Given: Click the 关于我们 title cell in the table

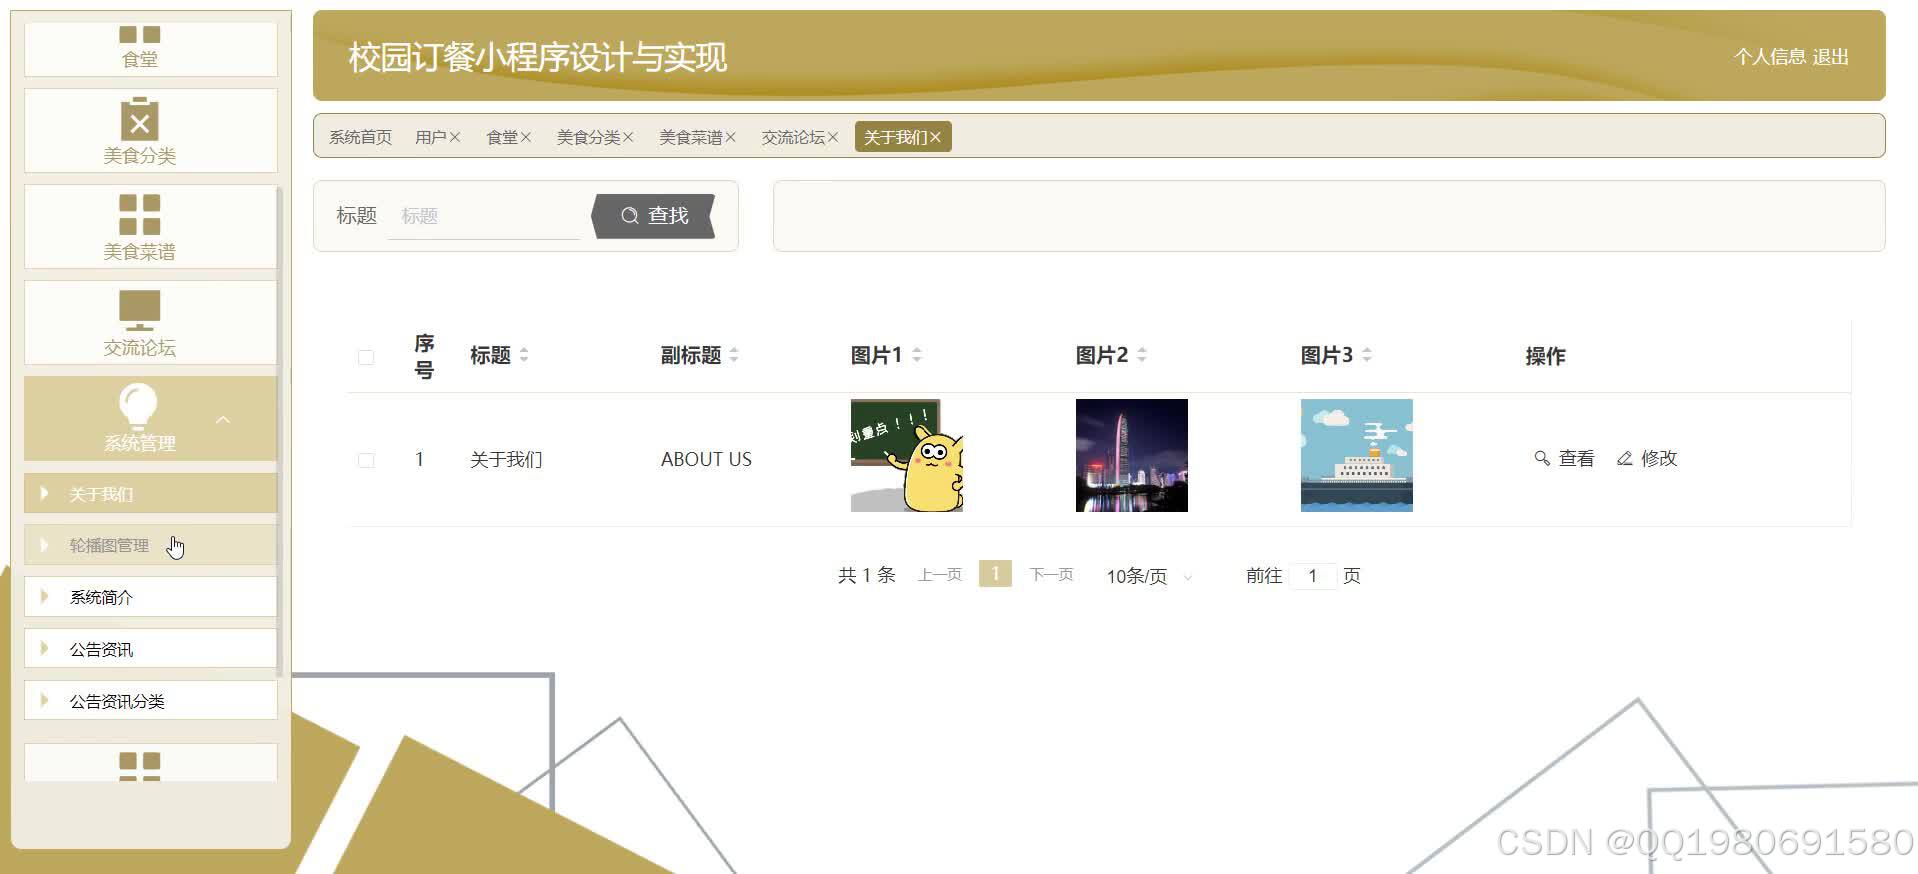Looking at the screenshot, I should [x=506, y=460].
